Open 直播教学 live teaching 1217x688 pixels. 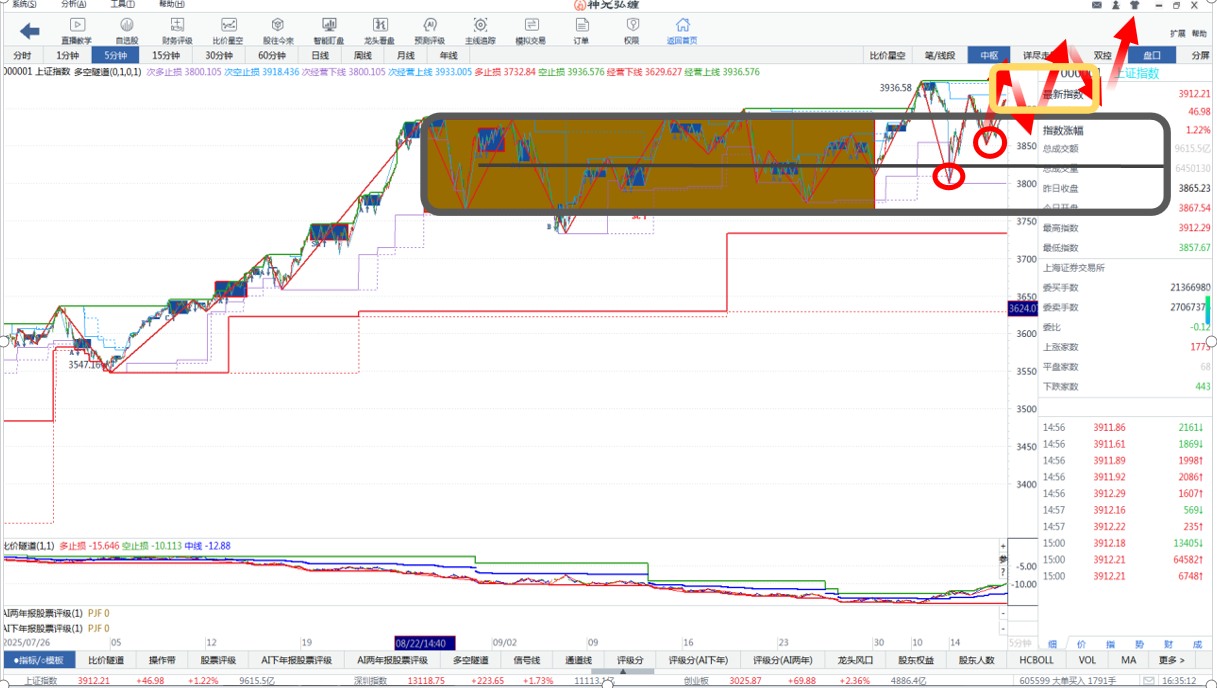(x=76, y=30)
